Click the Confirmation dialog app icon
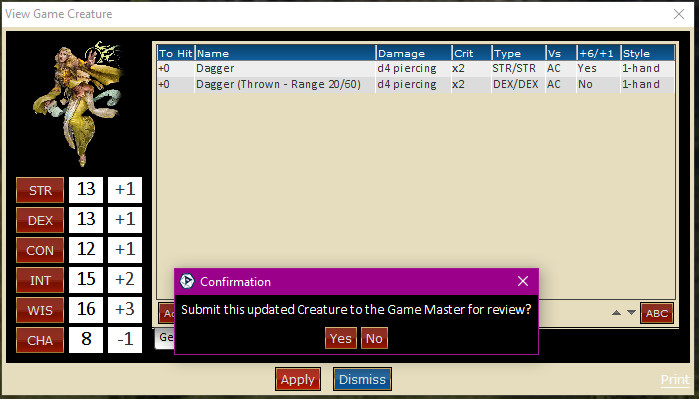 pyautogui.click(x=187, y=281)
